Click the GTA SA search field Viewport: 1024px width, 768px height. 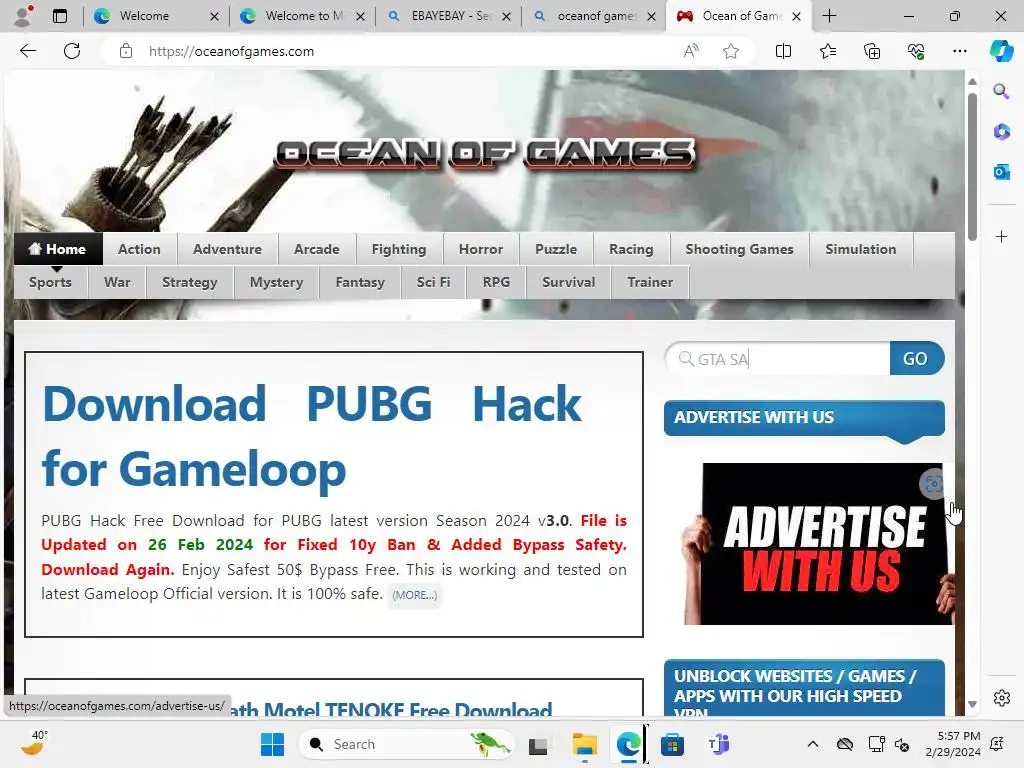pyautogui.click(x=778, y=359)
